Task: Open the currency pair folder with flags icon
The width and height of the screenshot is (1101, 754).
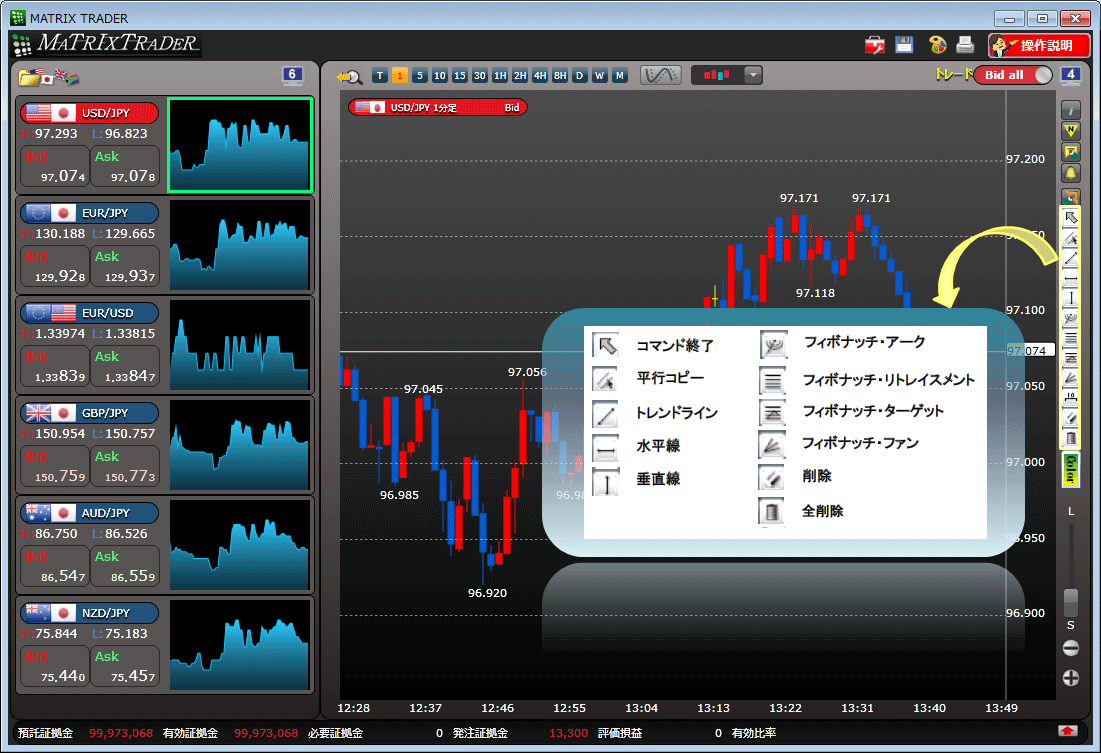Action: (x=49, y=77)
